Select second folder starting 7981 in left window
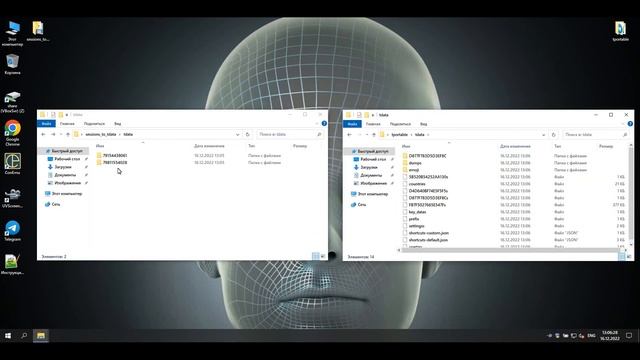This screenshot has width=640, height=360. tap(115, 162)
